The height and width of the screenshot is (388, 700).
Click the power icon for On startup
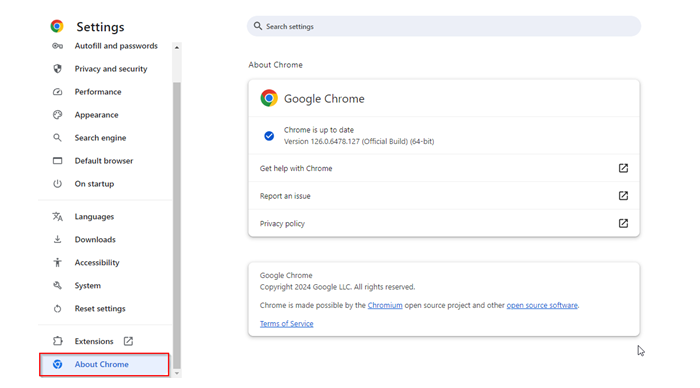click(58, 184)
